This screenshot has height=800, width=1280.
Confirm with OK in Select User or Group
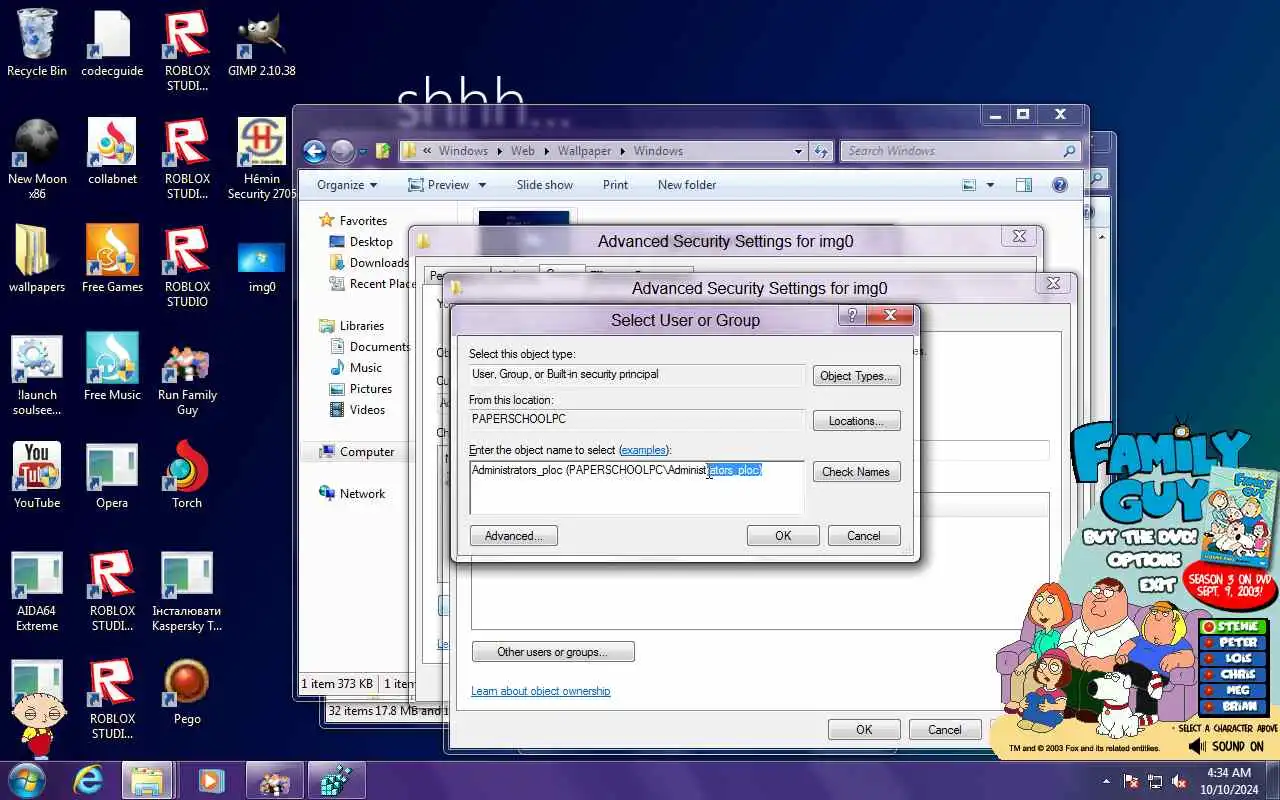pos(783,536)
